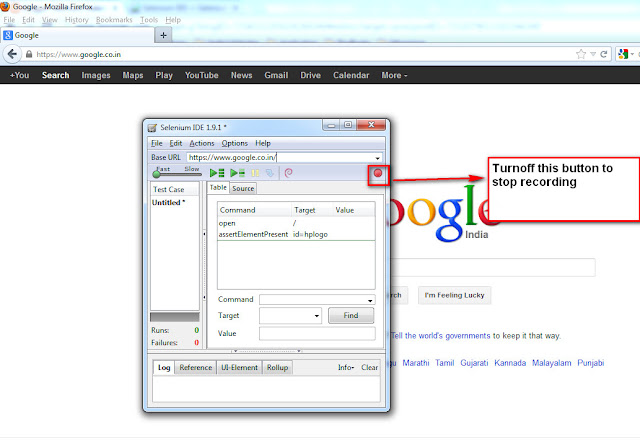Open the Target field dropdown arrow
Screen dimensions: 640x442
coord(317,316)
